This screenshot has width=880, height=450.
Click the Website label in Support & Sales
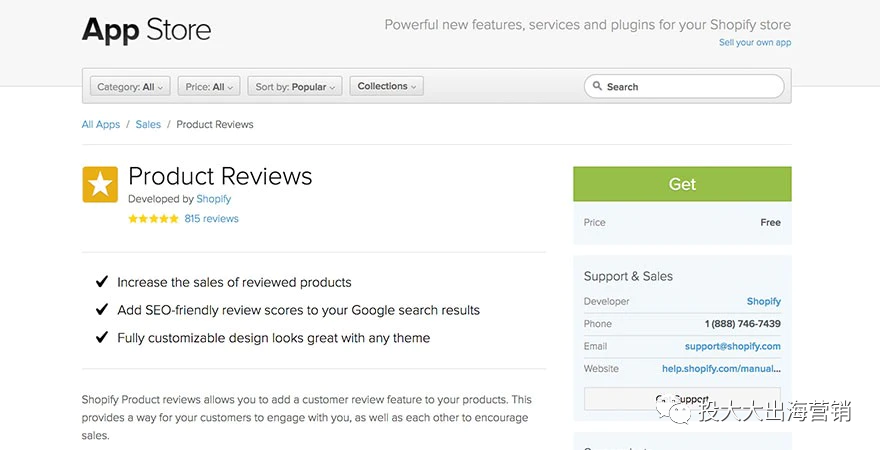(601, 369)
